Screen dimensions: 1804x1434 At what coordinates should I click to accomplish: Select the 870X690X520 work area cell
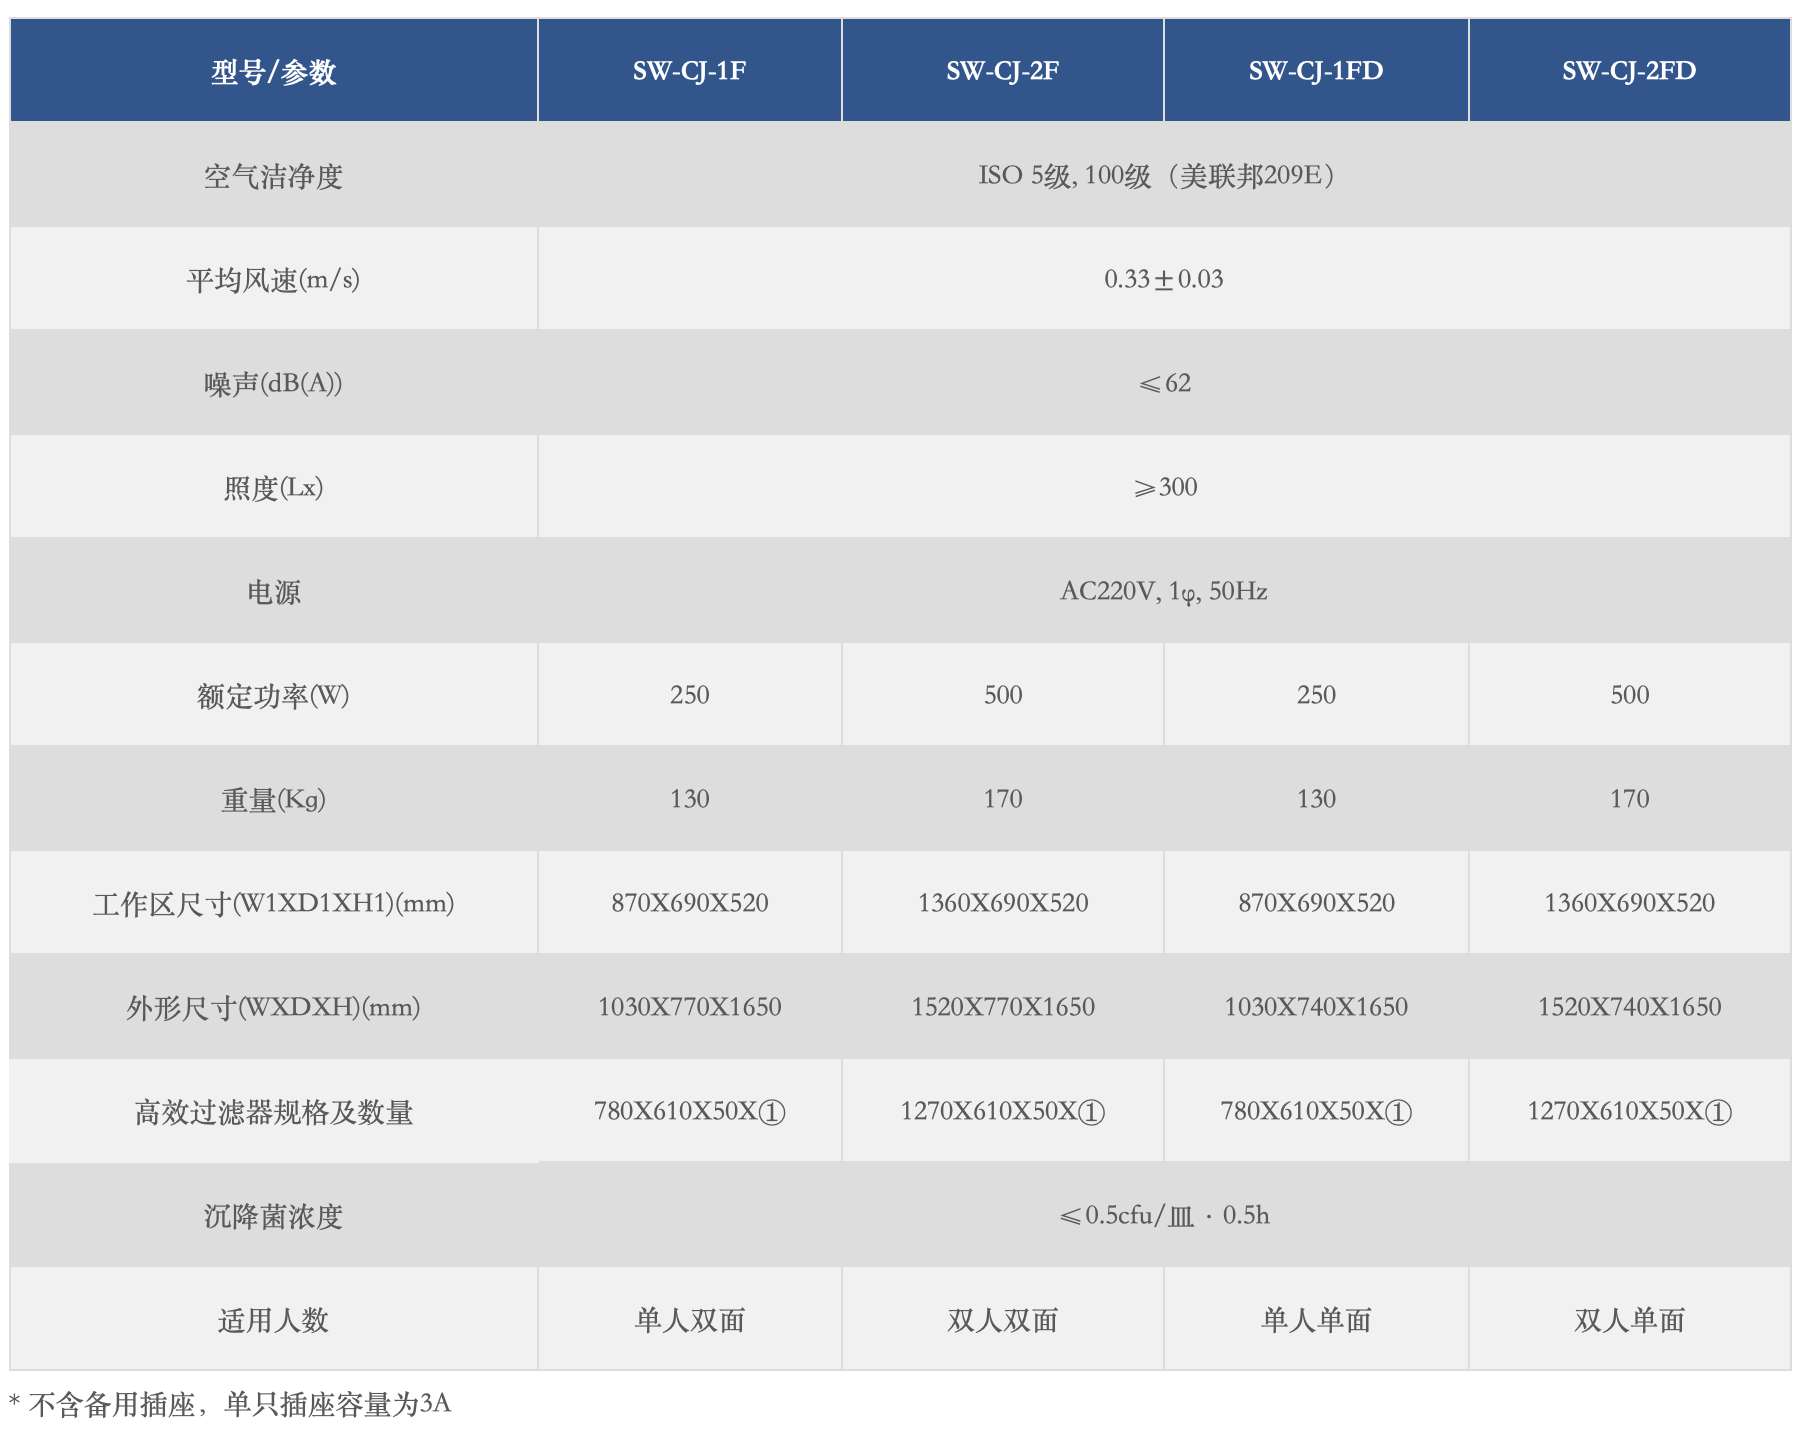point(690,902)
